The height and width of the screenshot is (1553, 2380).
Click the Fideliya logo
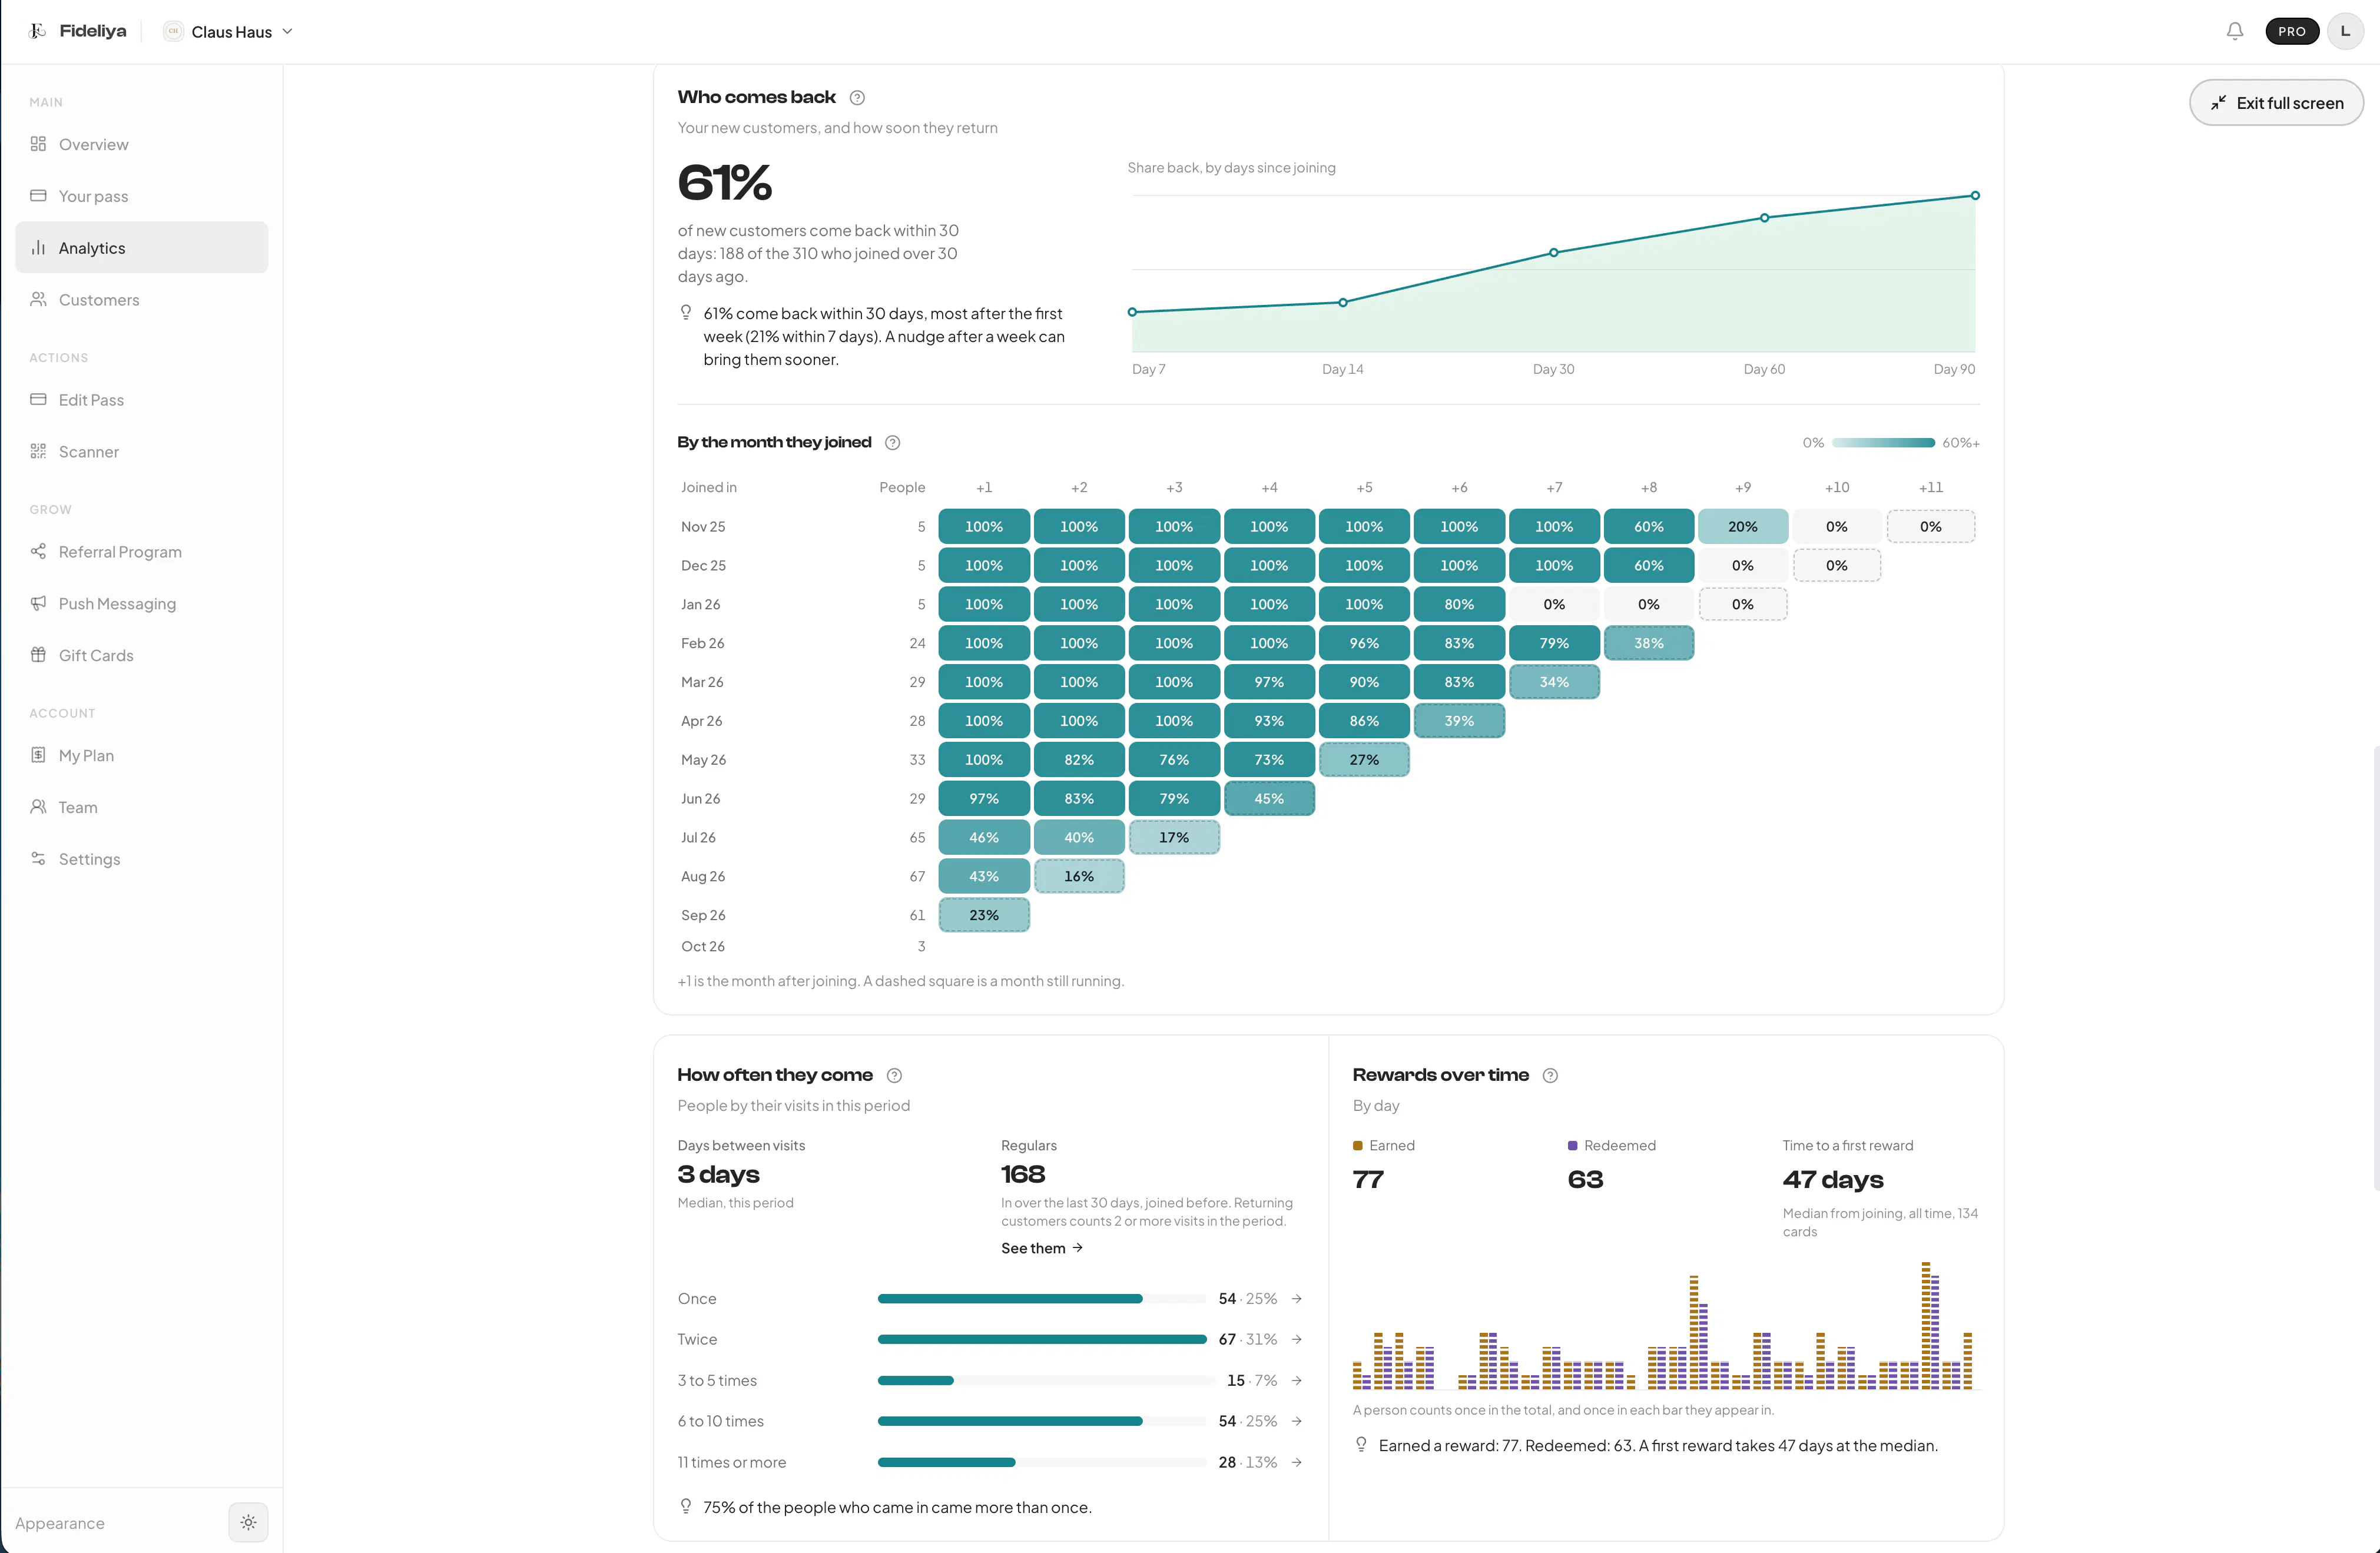tap(78, 31)
